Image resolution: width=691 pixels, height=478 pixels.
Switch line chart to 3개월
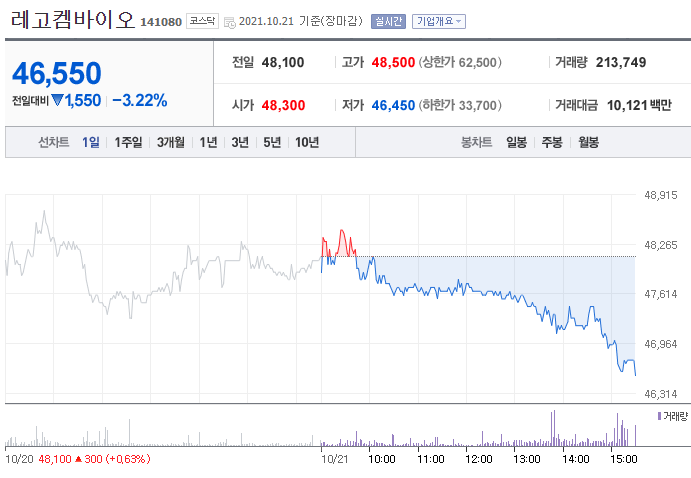[x=171, y=142]
